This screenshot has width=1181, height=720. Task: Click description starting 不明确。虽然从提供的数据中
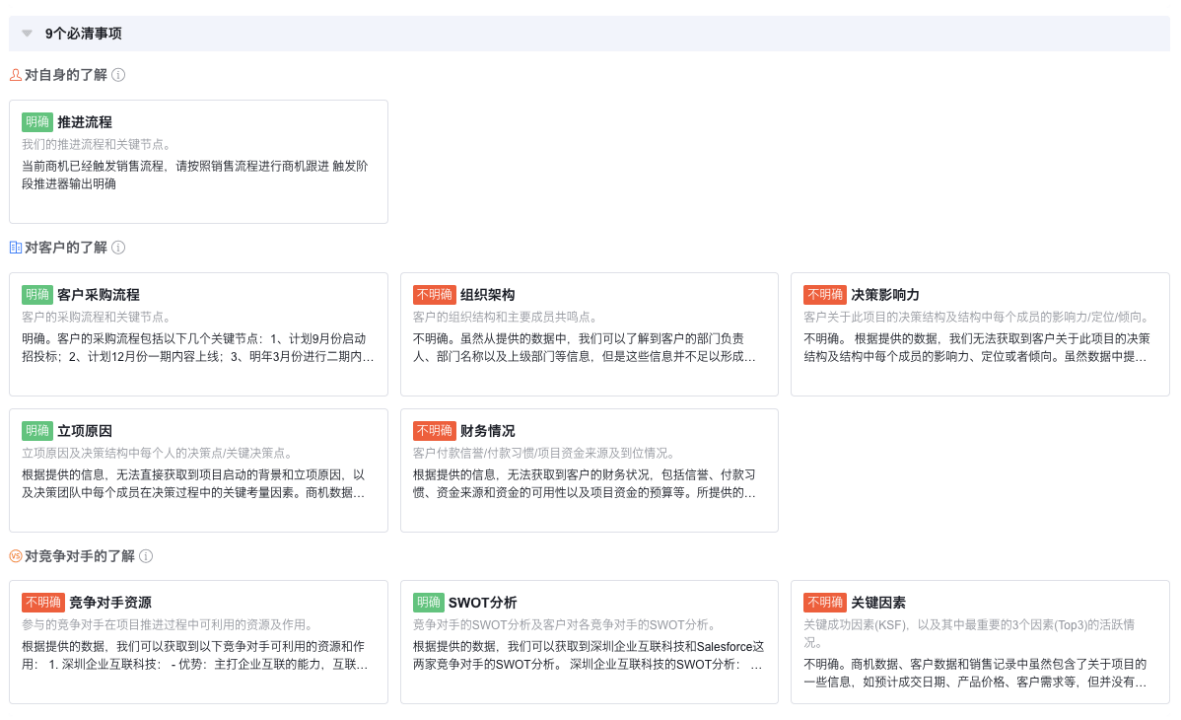pyautogui.click(x=584, y=347)
